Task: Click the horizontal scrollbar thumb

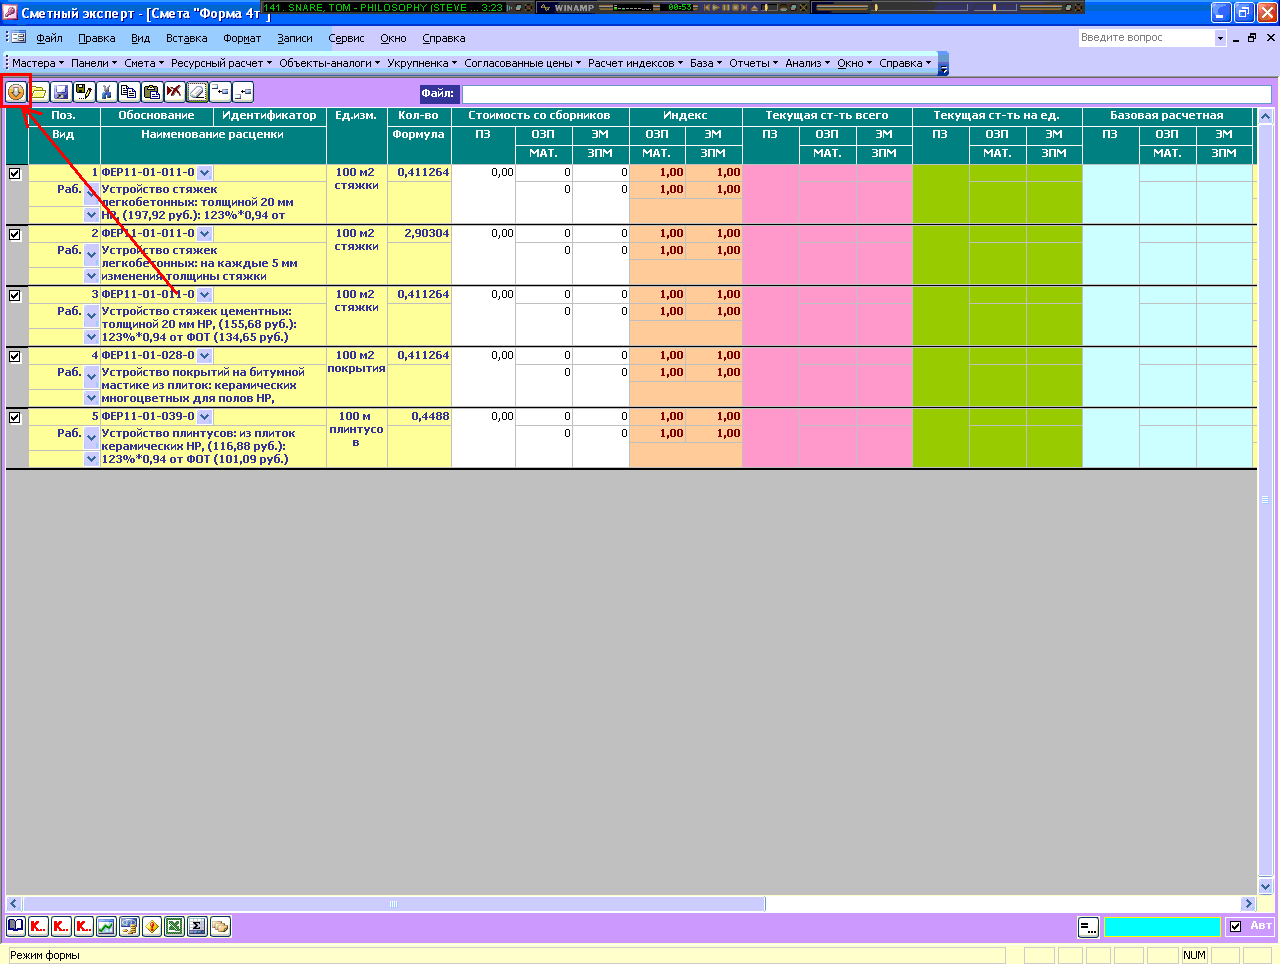Action: pos(393,904)
